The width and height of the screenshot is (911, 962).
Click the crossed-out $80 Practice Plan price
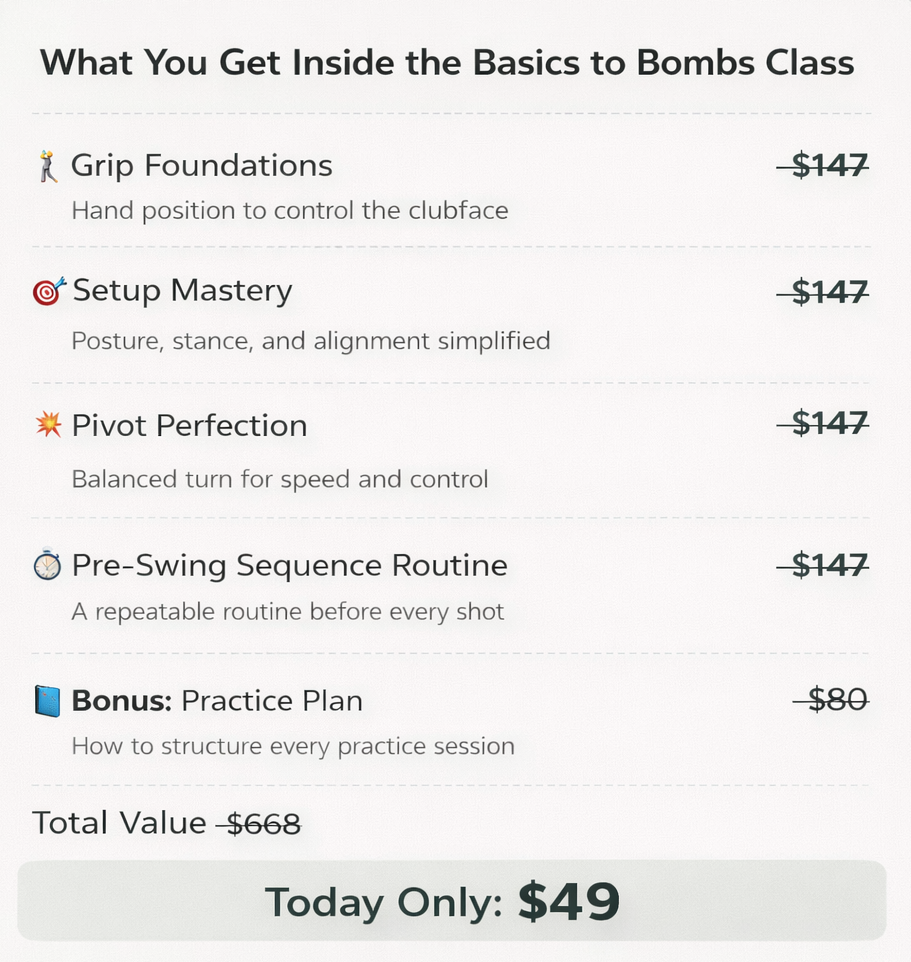[x=831, y=699]
